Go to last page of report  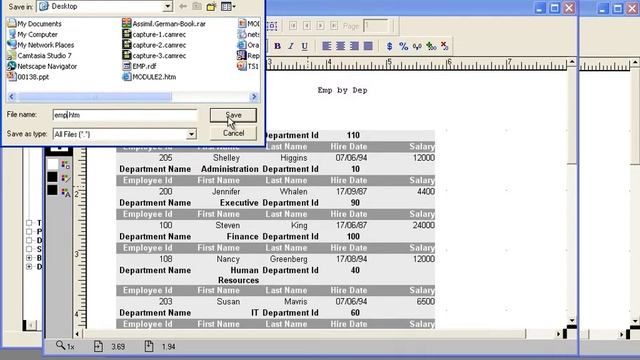tap(334, 26)
